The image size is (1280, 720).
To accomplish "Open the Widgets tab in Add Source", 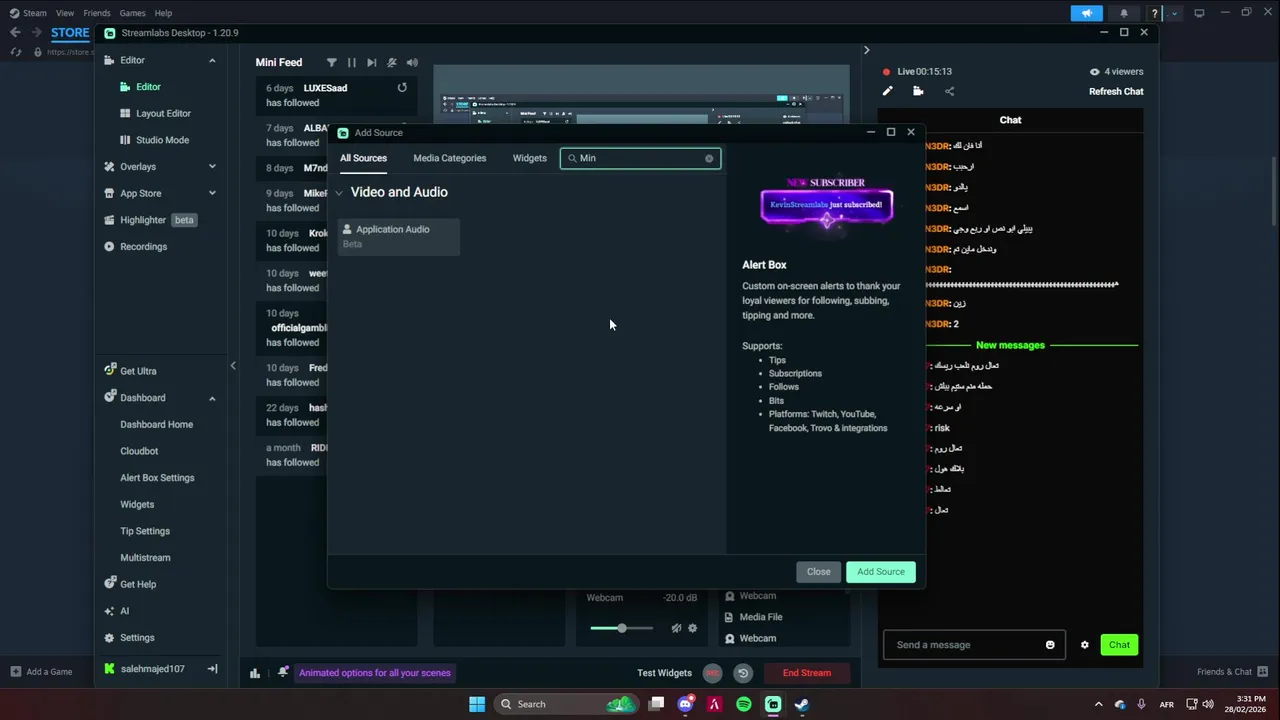I will 529,158.
